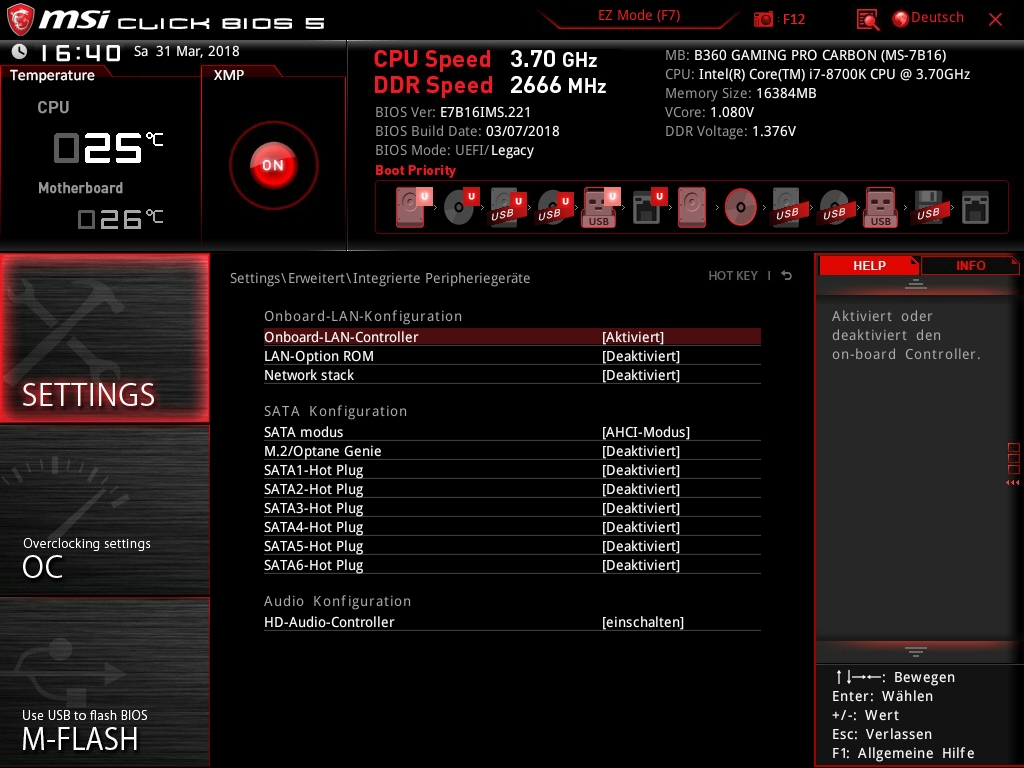
Task: Click the MSI dragon shield logo
Action: pyautogui.click(x=20, y=20)
